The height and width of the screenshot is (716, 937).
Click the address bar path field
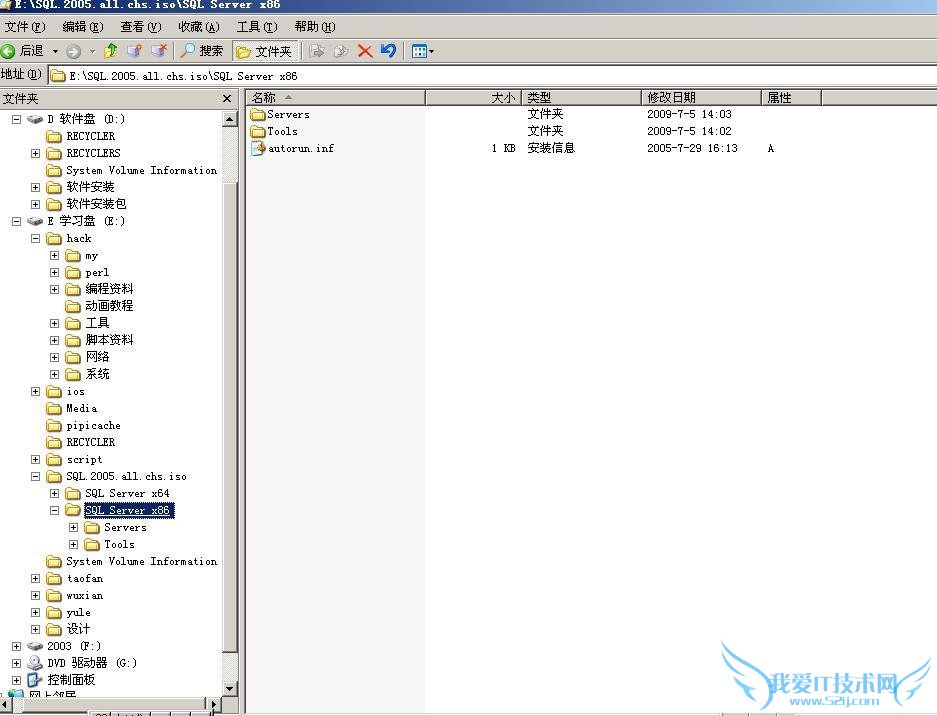[x=492, y=76]
